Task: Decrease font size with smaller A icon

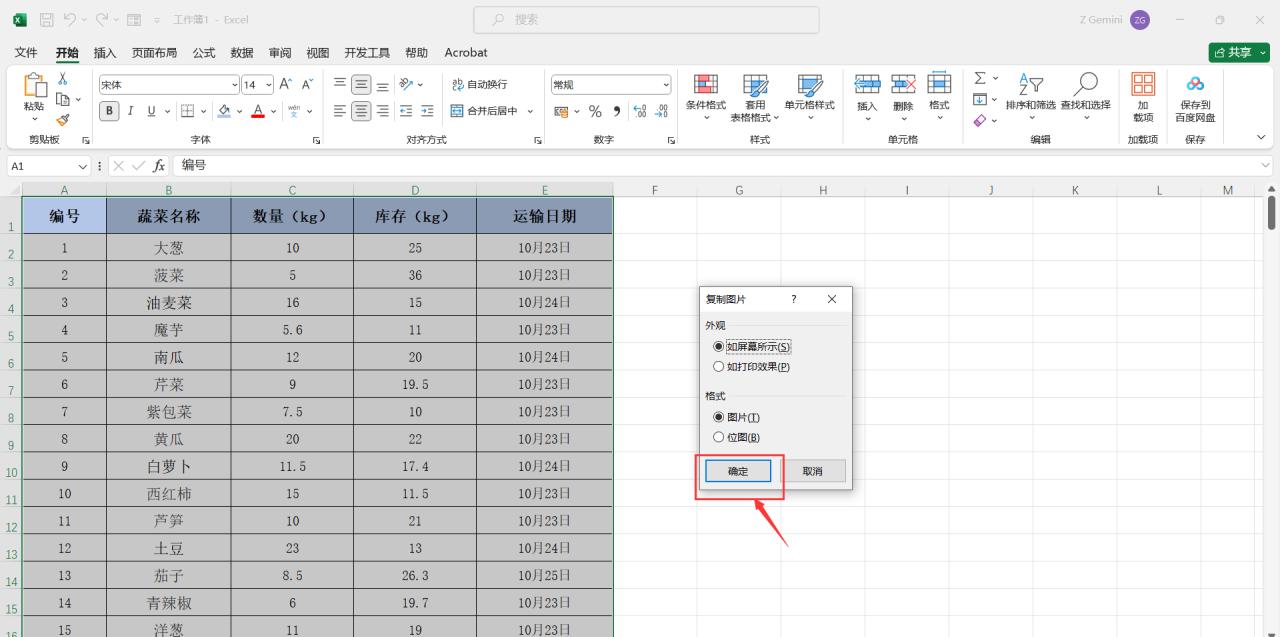Action: pos(308,85)
